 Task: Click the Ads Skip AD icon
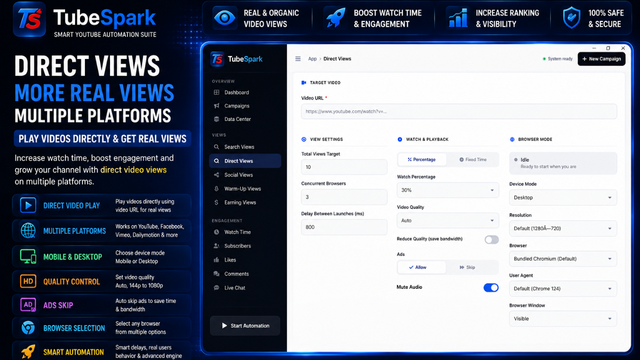click(28, 305)
